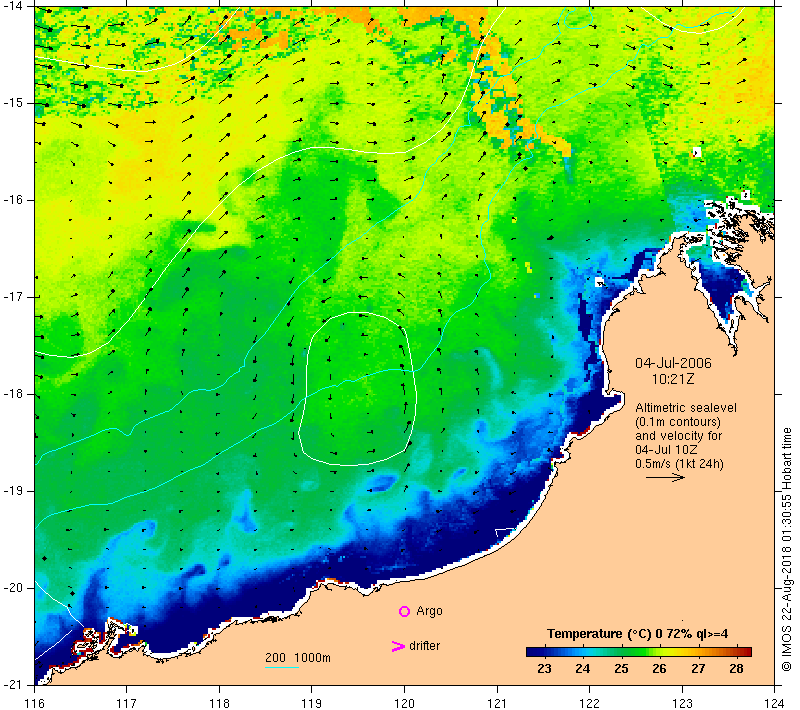Click the '123' longitude axis label
Viewport: 800px width, 710px height.
[682, 703]
